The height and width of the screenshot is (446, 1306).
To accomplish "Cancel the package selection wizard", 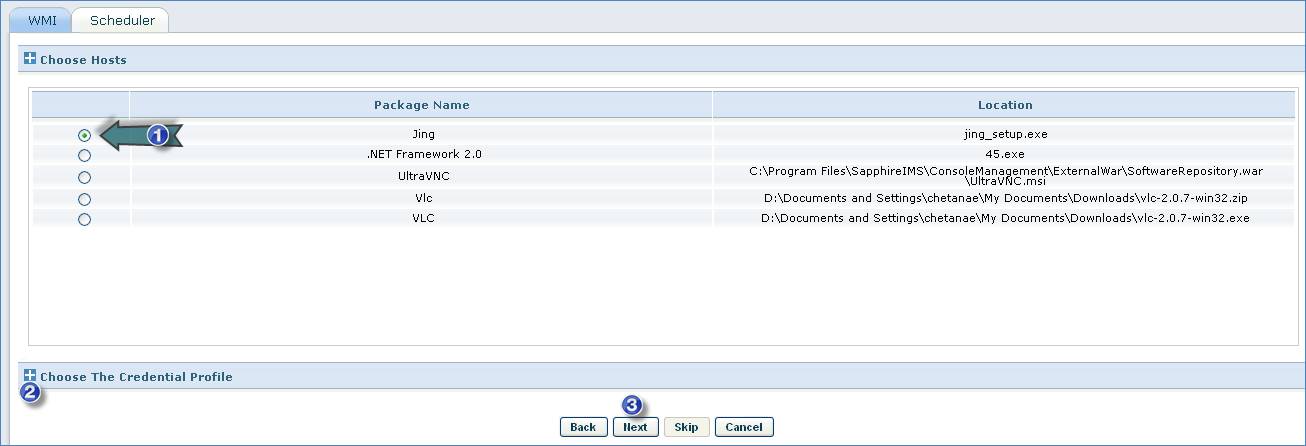I will [x=744, y=427].
